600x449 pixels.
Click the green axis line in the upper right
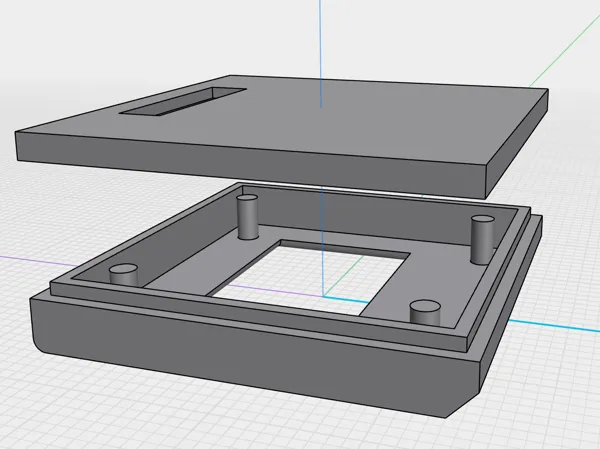(x=565, y=53)
